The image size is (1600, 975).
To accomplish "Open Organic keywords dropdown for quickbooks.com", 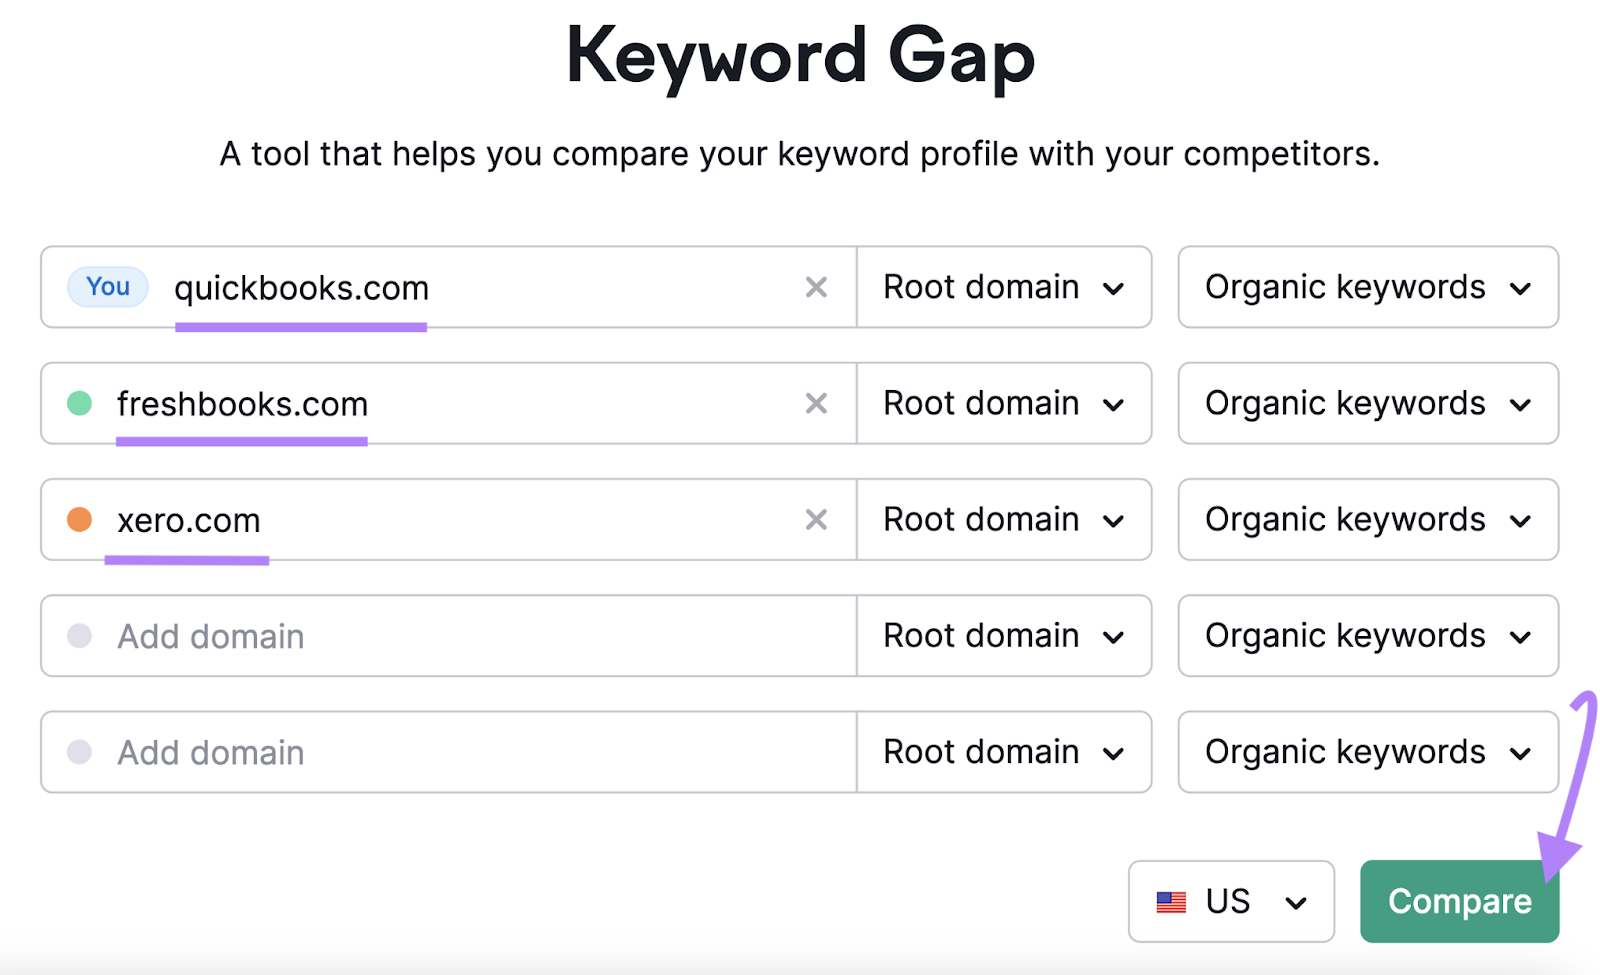I will click(x=1367, y=288).
